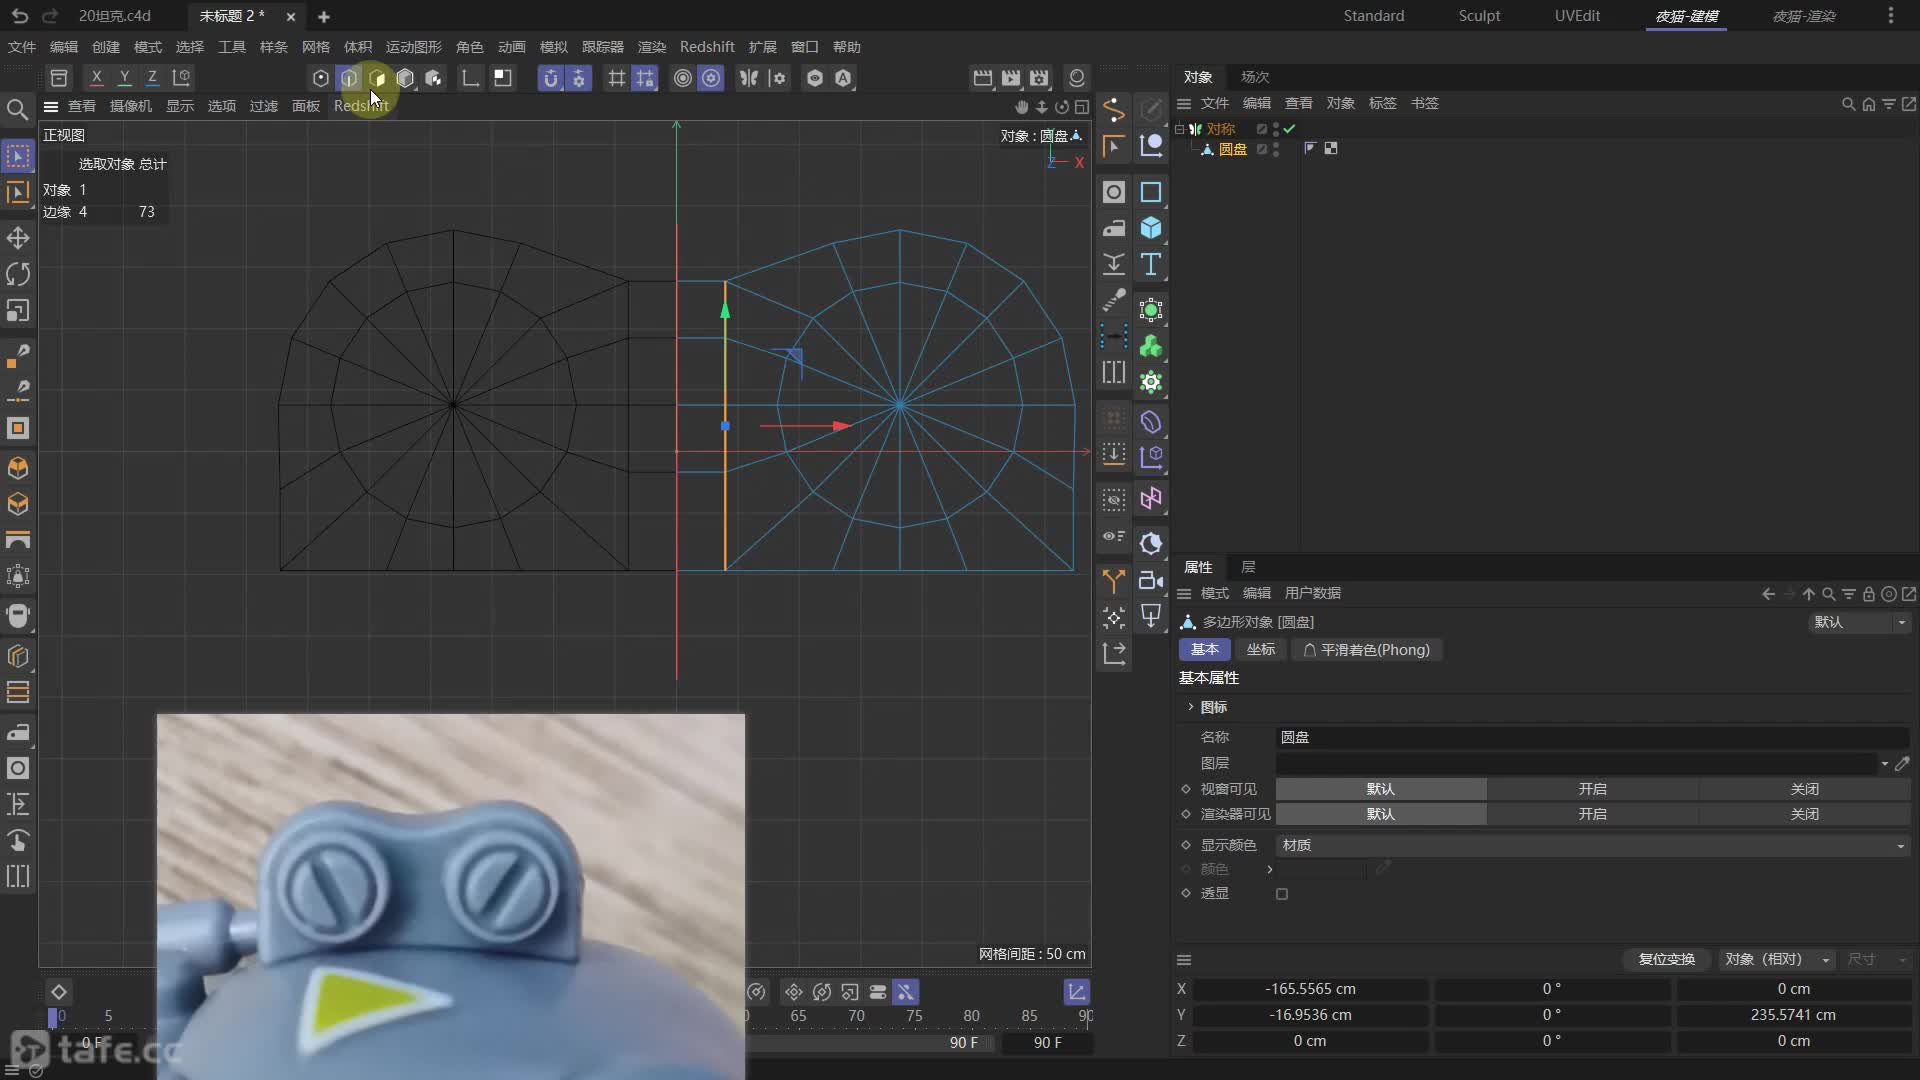The height and width of the screenshot is (1080, 1920).
Task: Open the new tab plus button
Action: point(323,17)
